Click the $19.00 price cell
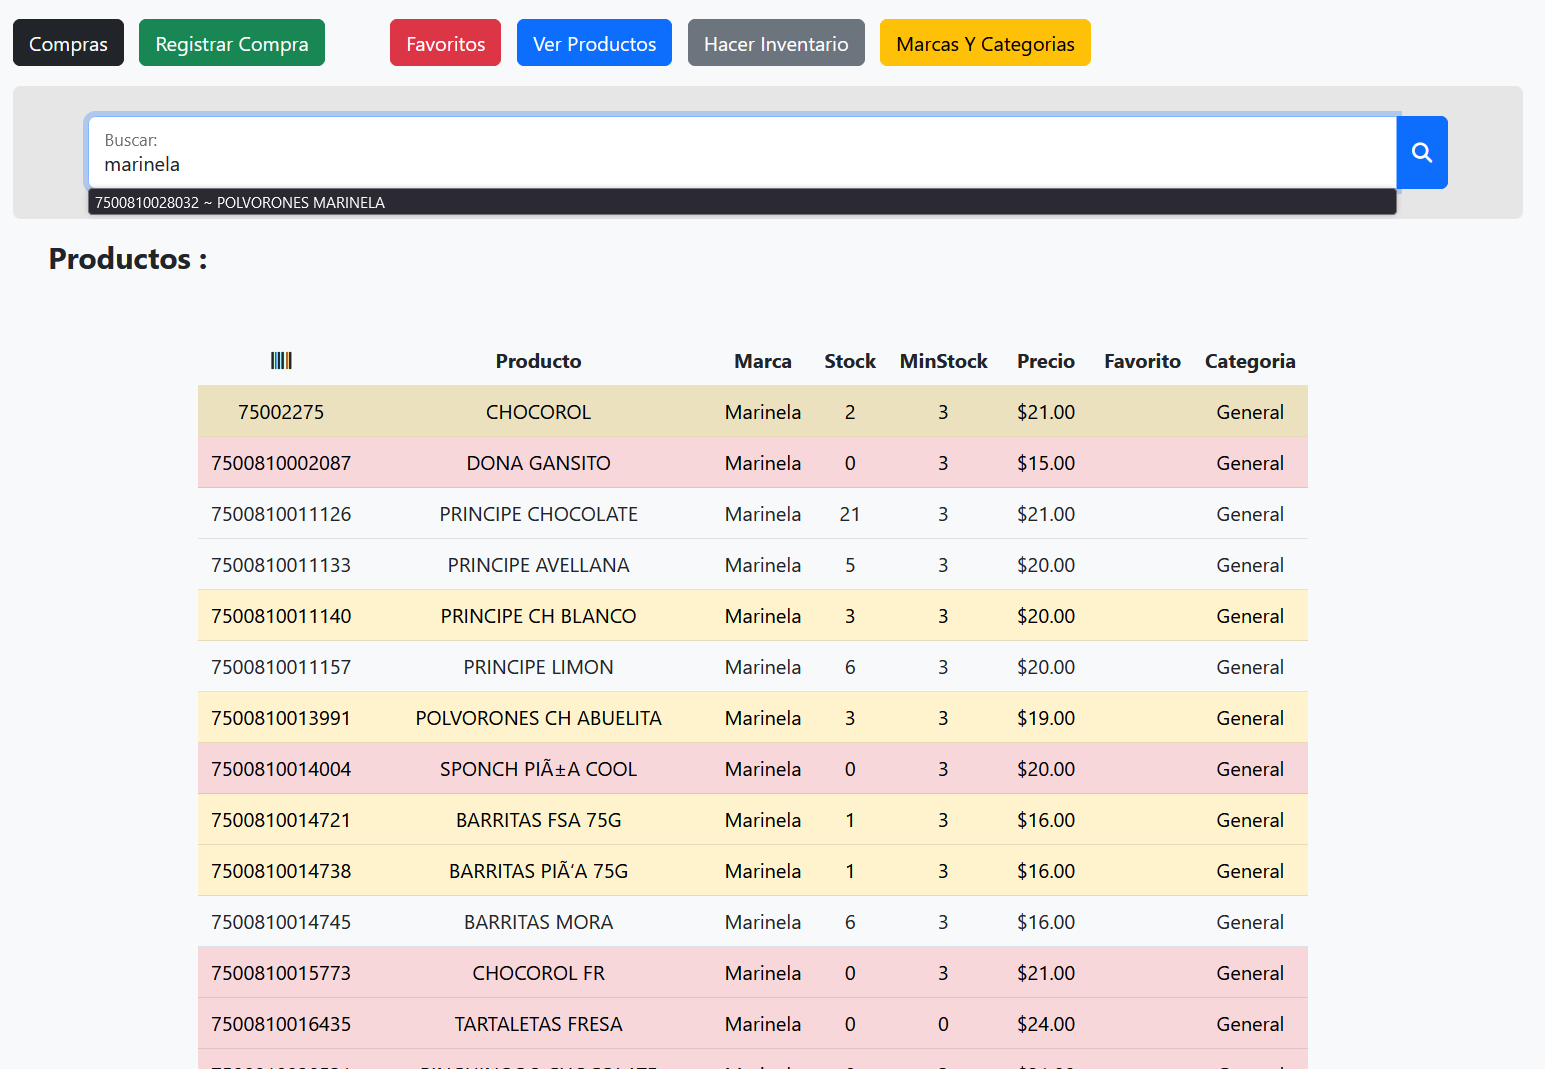Image resolution: width=1545 pixels, height=1069 pixels. click(x=1046, y=718)
